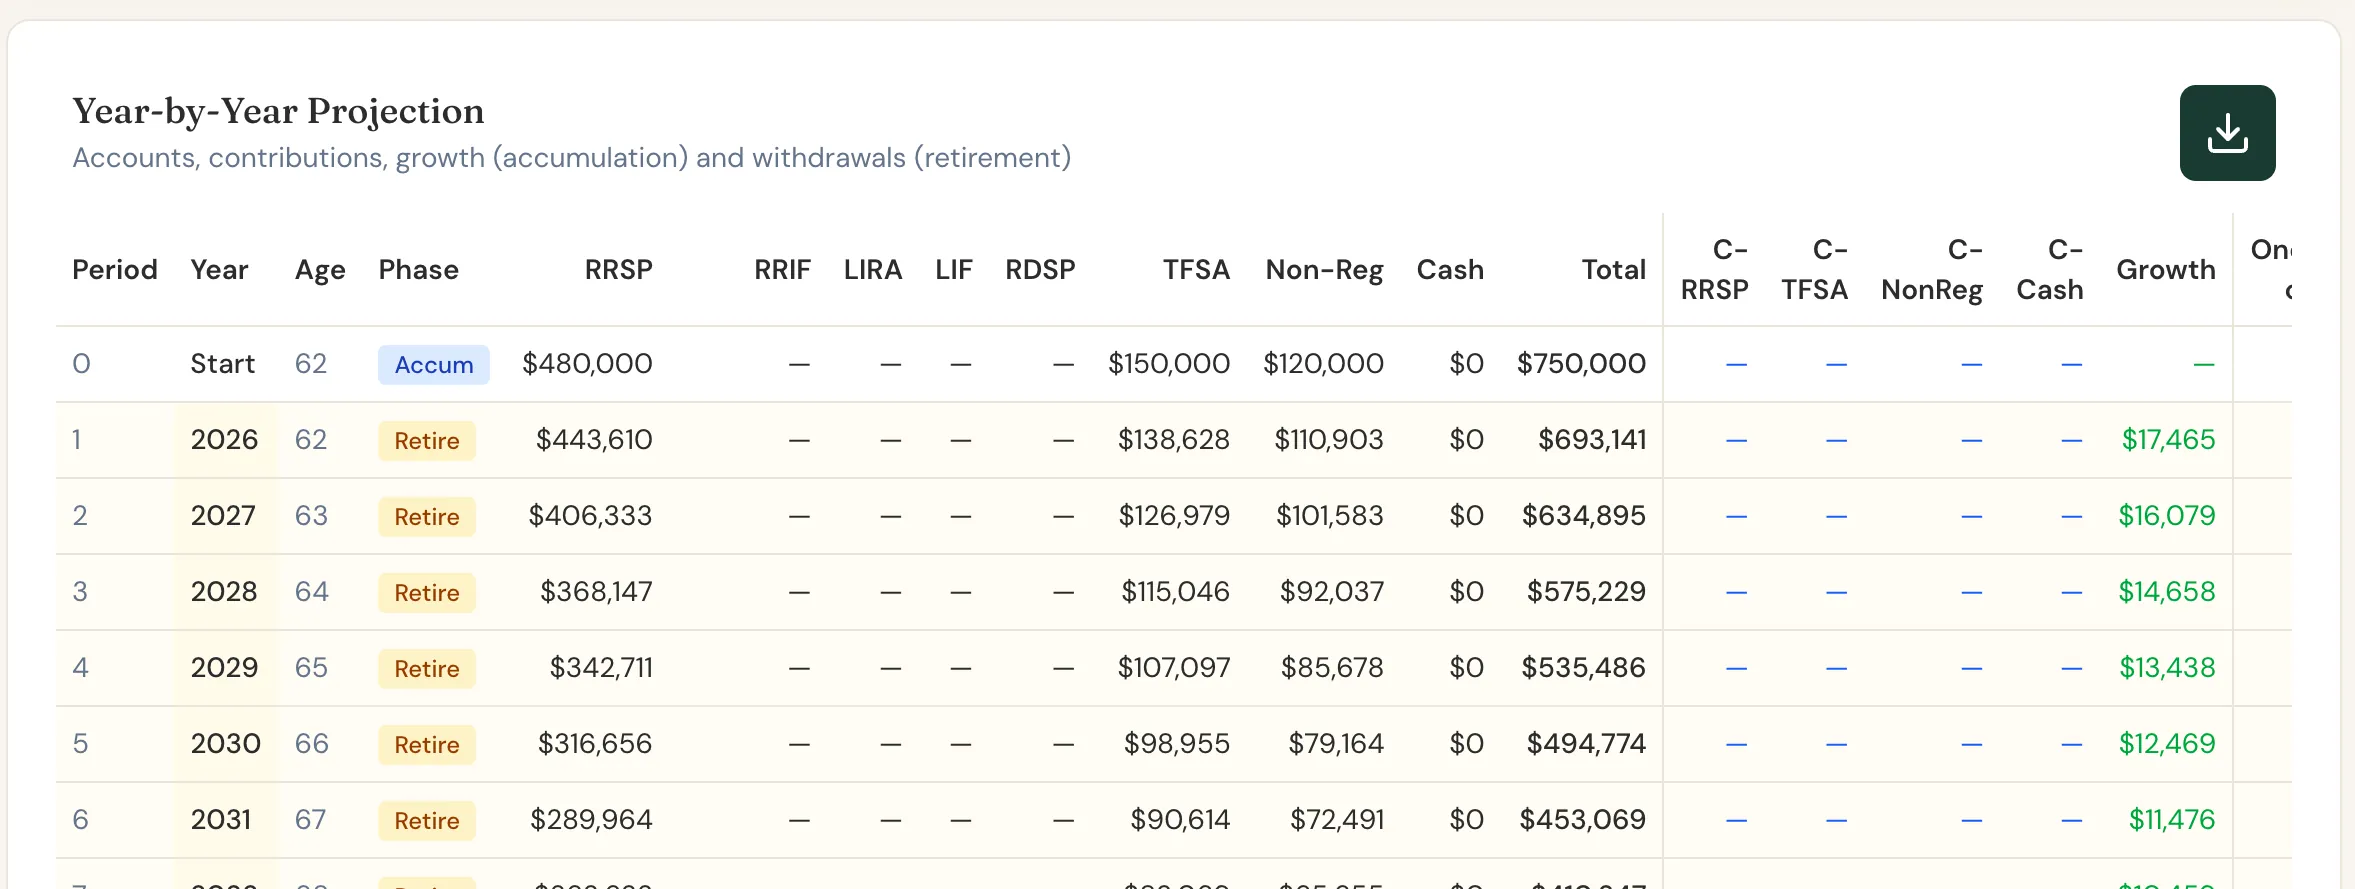Select the $17,465 growth value
This screenshot has height=889, width=2355.
click(2168, 440)
